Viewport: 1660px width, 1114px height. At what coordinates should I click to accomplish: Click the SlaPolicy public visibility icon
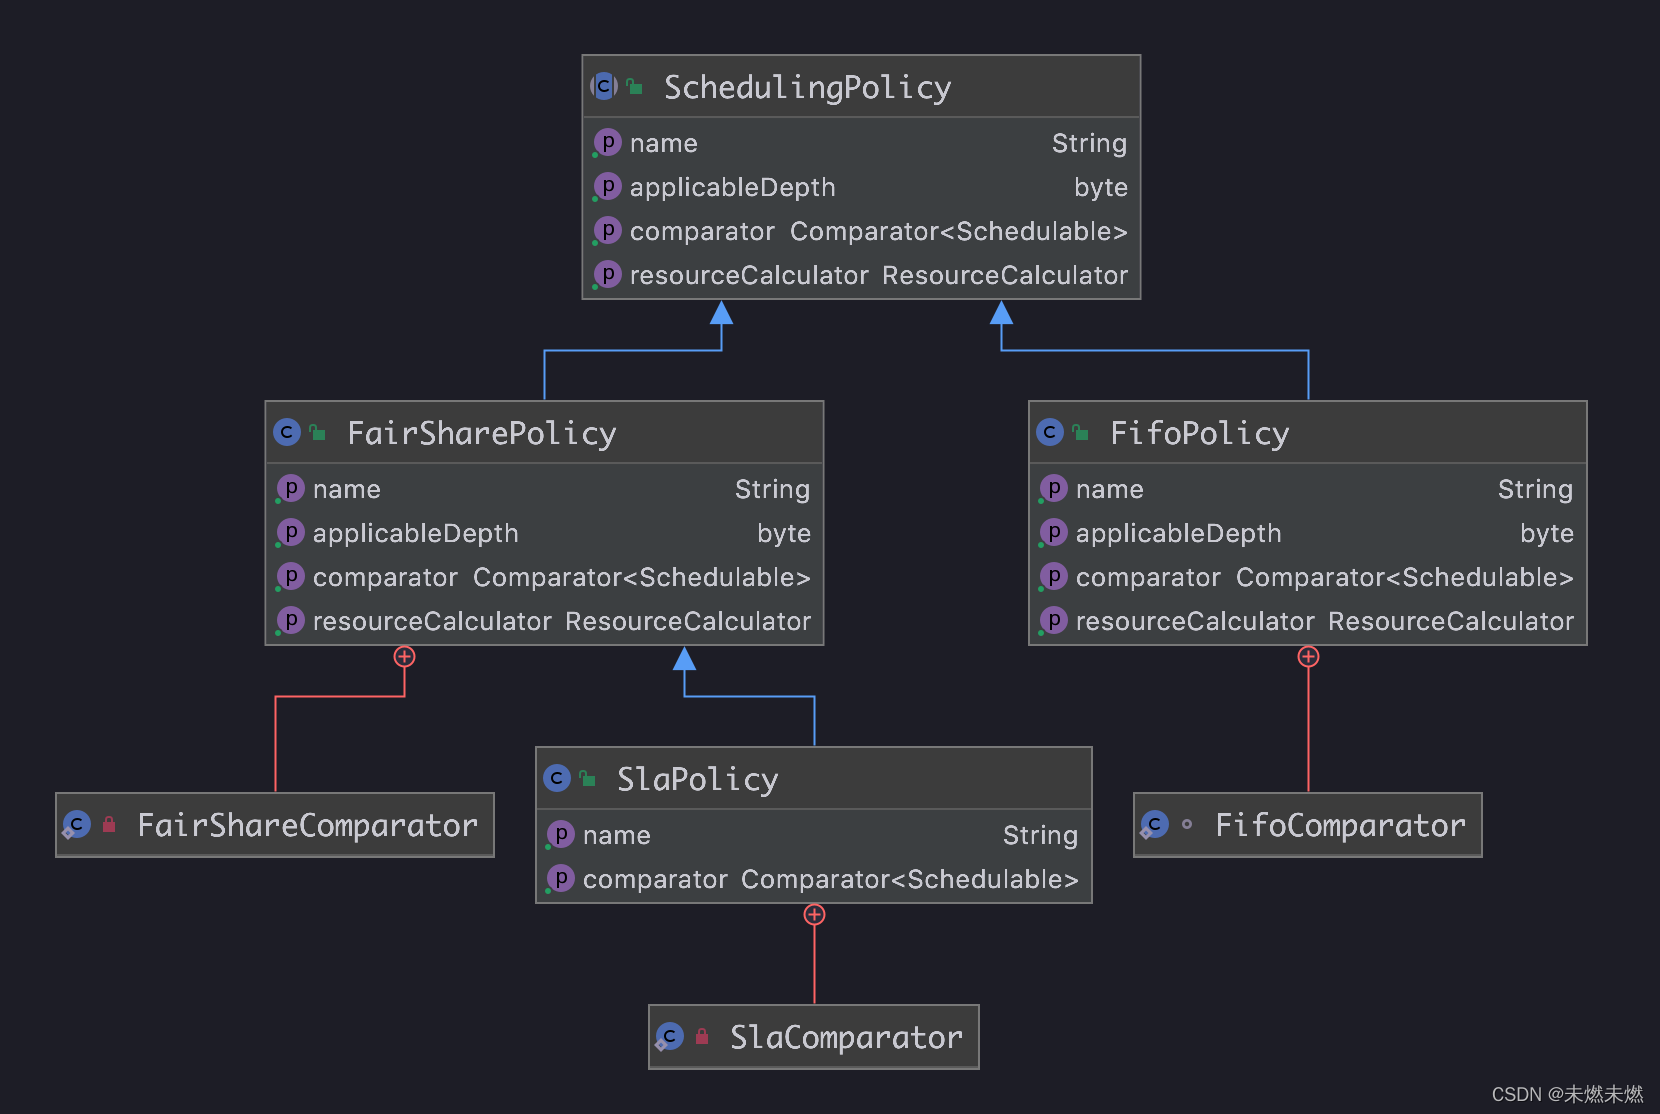tap(588, 779)
